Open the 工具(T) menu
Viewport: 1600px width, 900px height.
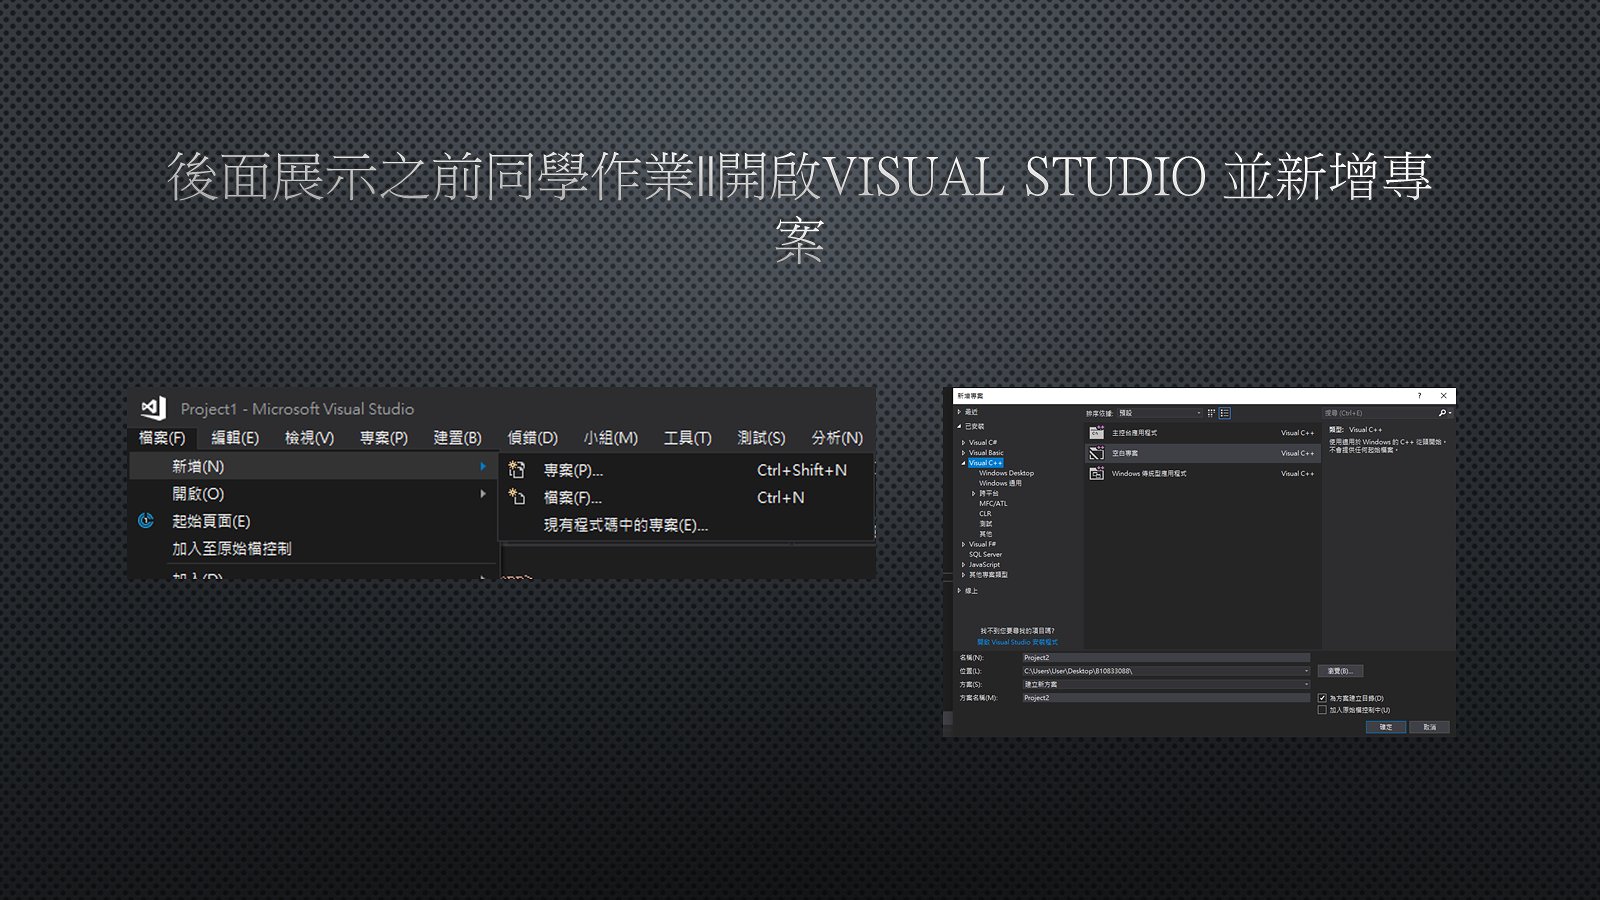(687, 438)
